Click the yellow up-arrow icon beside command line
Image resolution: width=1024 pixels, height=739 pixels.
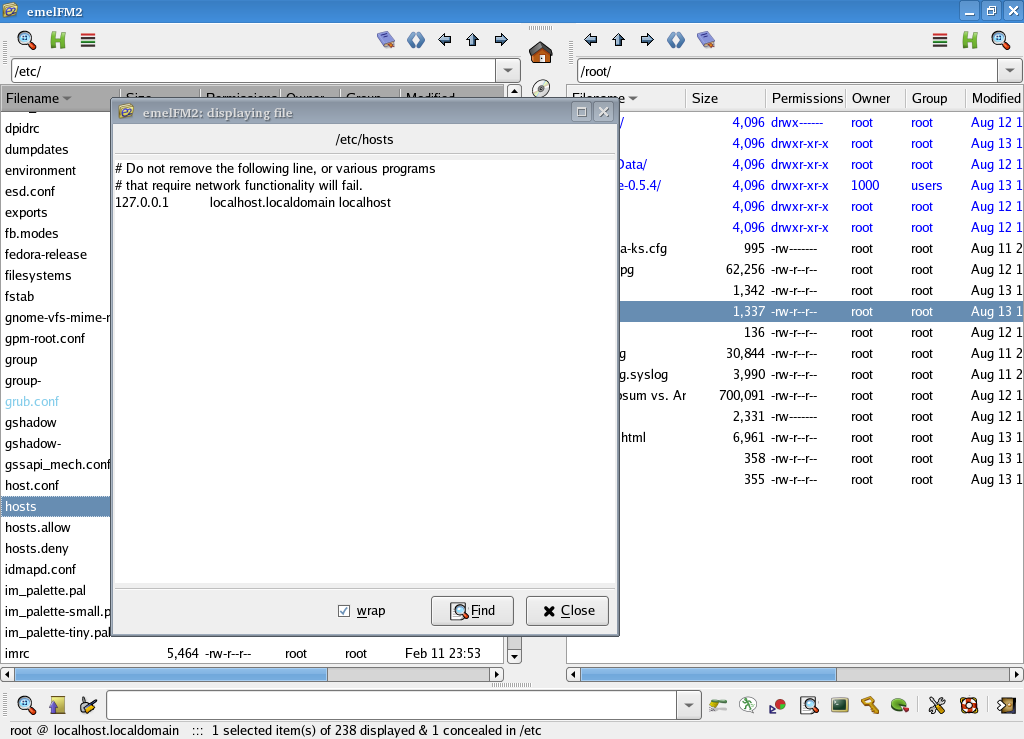[x=57, y=705]
